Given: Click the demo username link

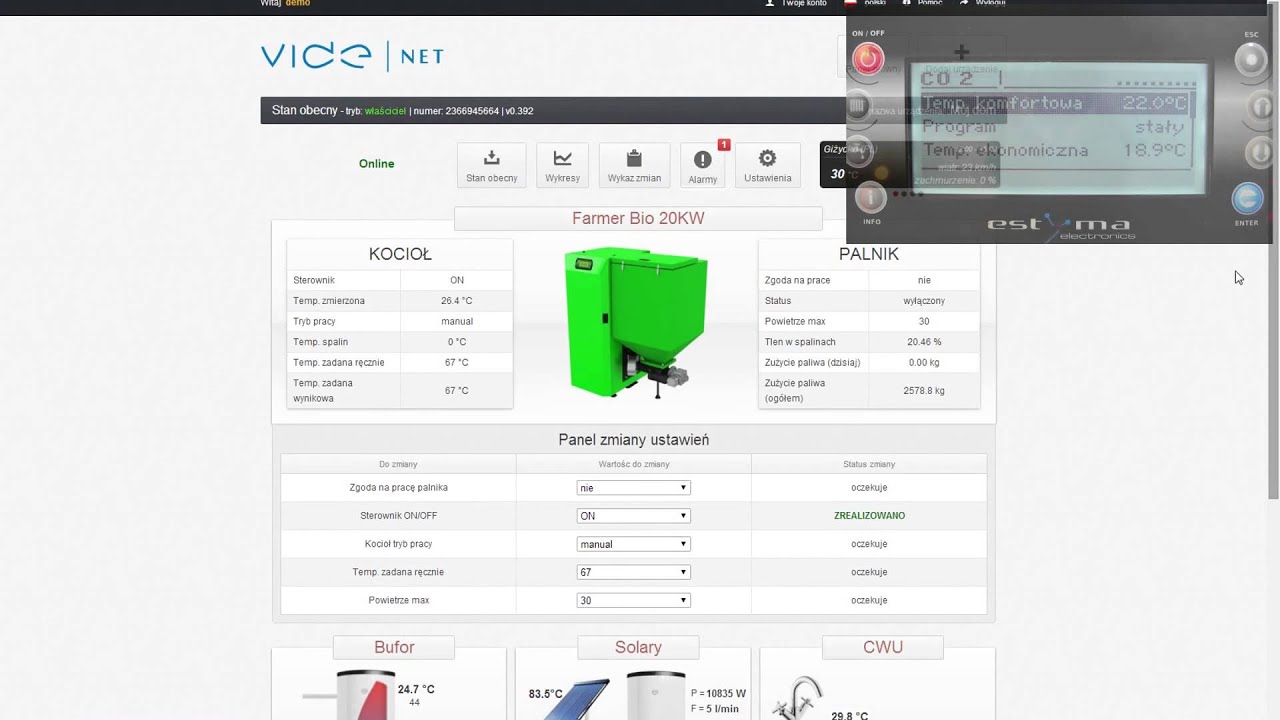Looking at the screenshot, I should pos(298,3).
